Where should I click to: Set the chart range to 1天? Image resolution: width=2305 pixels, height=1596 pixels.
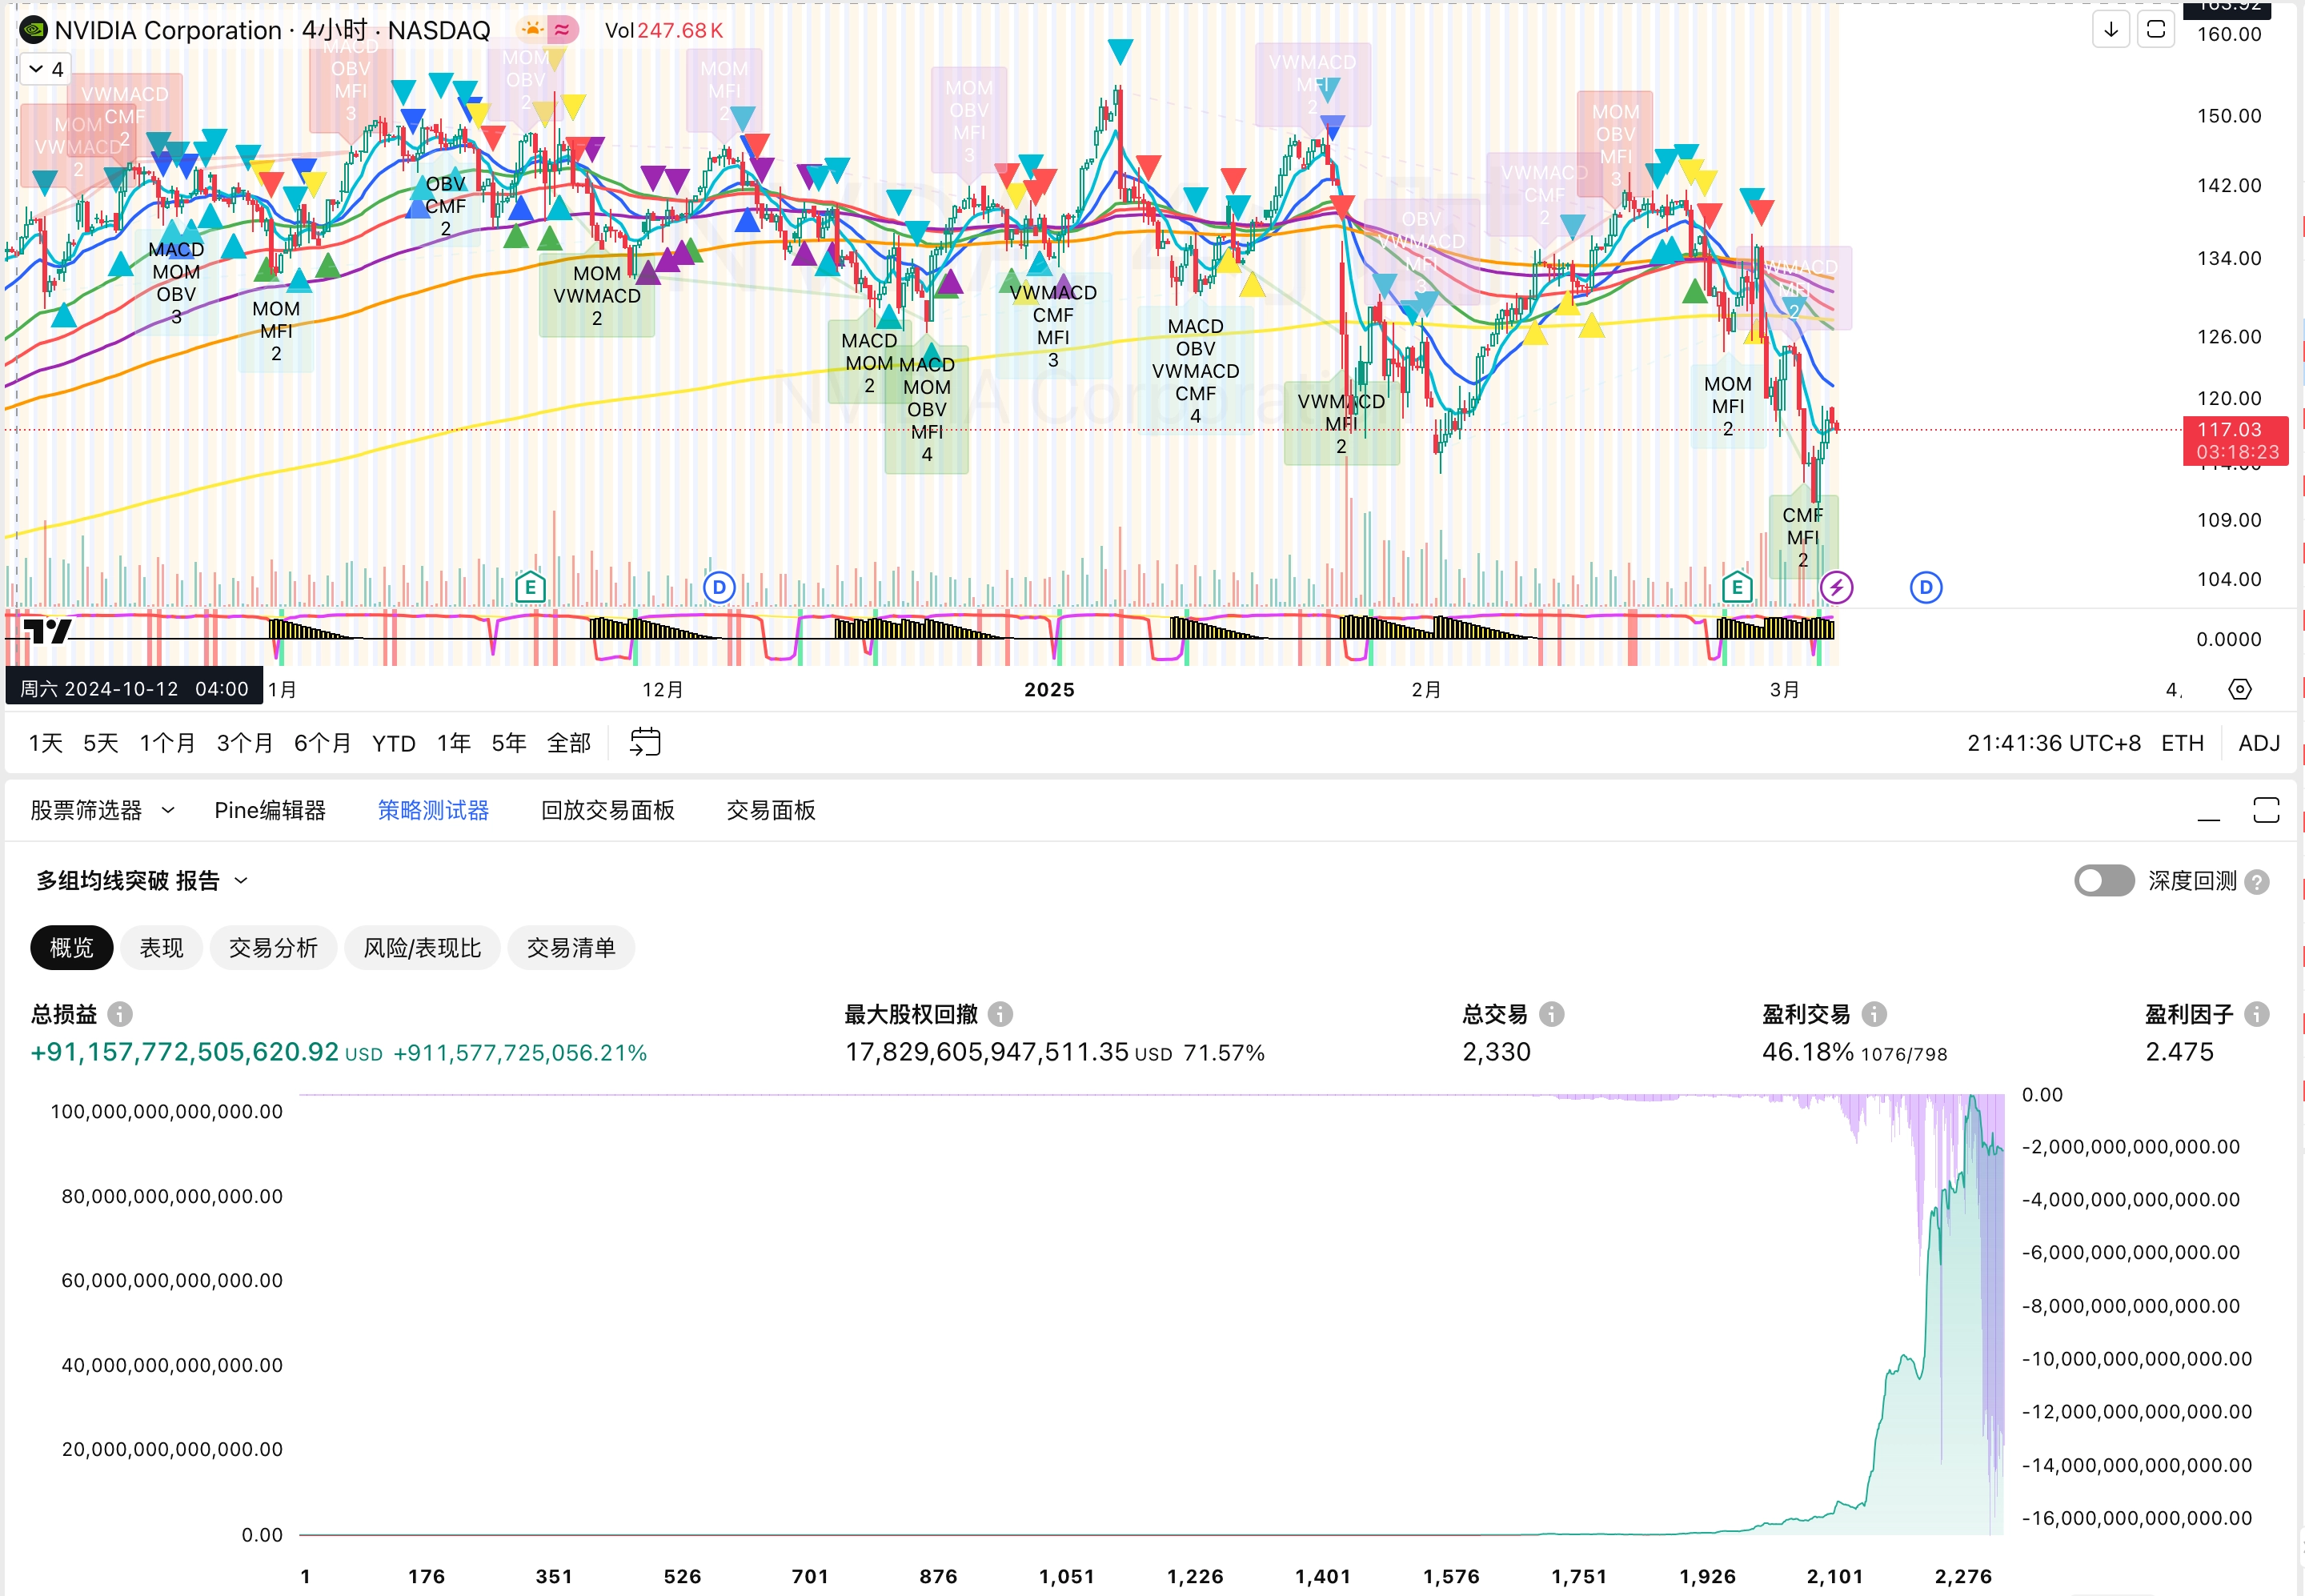46,743
